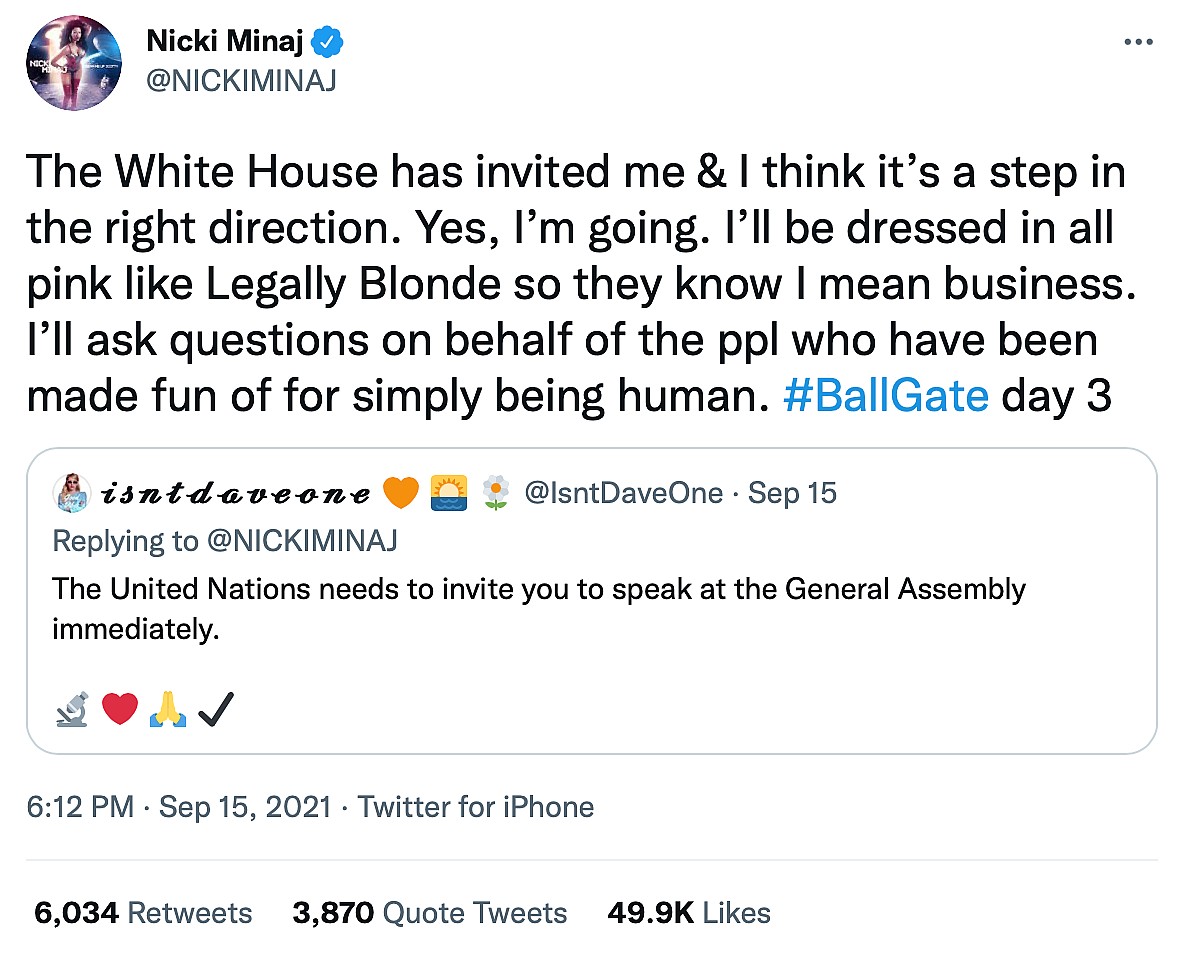Click the quoted tweet author's avatar

[69, 493]
